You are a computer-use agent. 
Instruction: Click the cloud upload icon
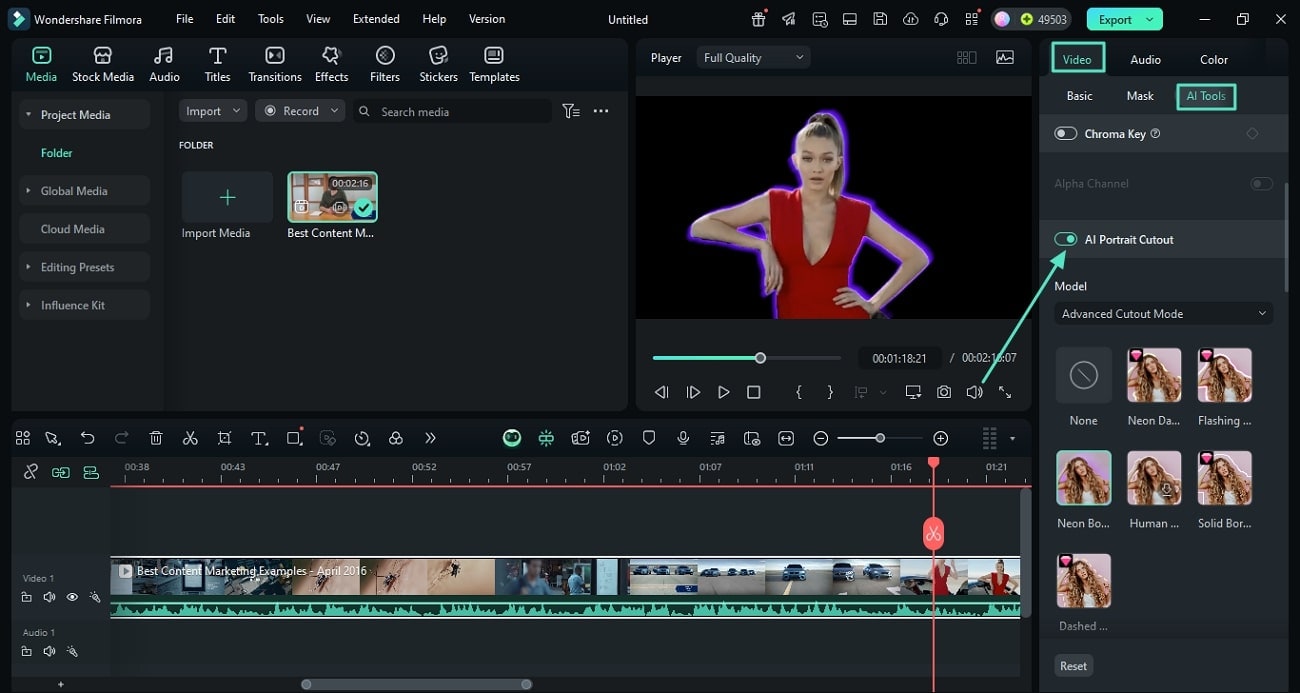coord(910,19)
